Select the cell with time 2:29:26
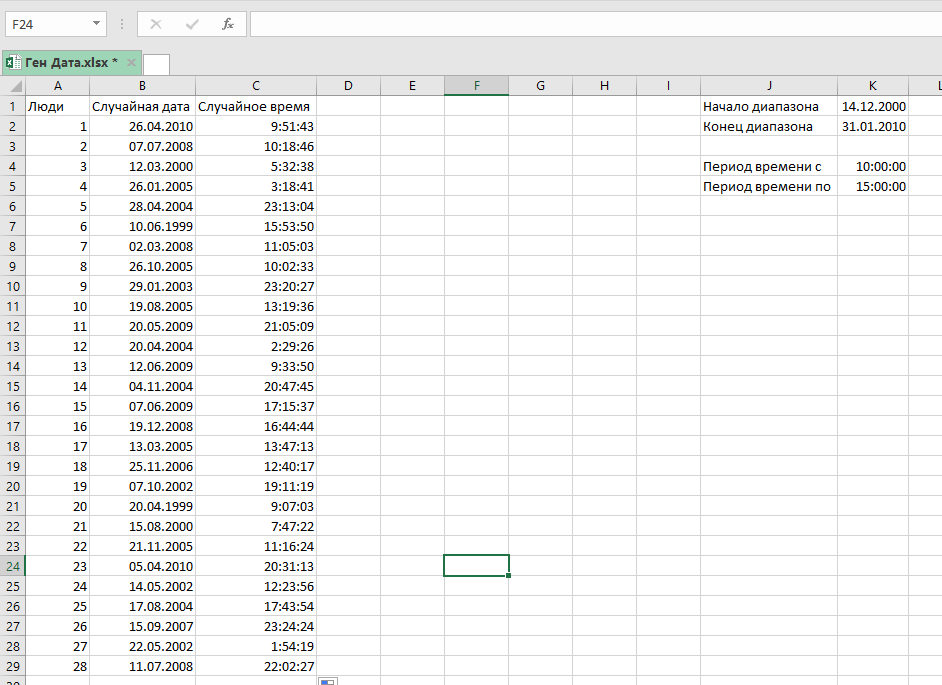The image size is (942, 685). 256,346
